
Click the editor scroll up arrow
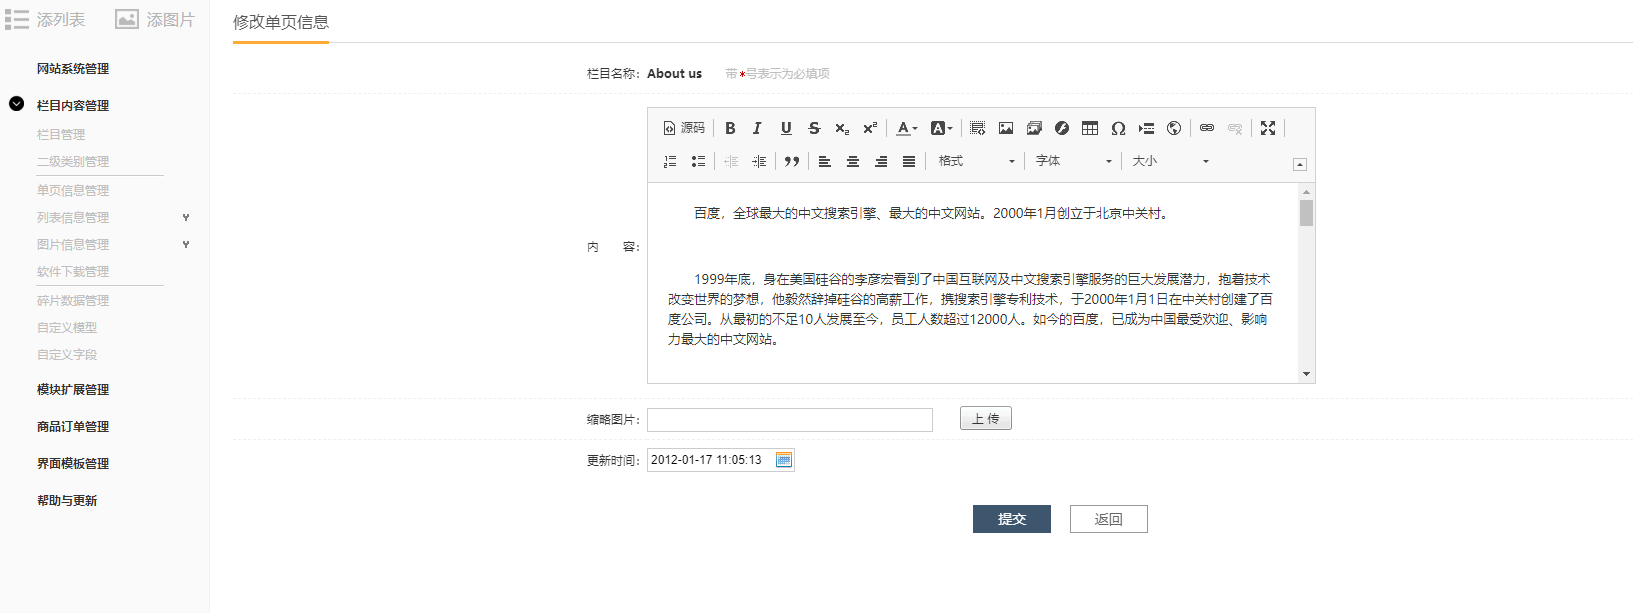point(1306,191)
